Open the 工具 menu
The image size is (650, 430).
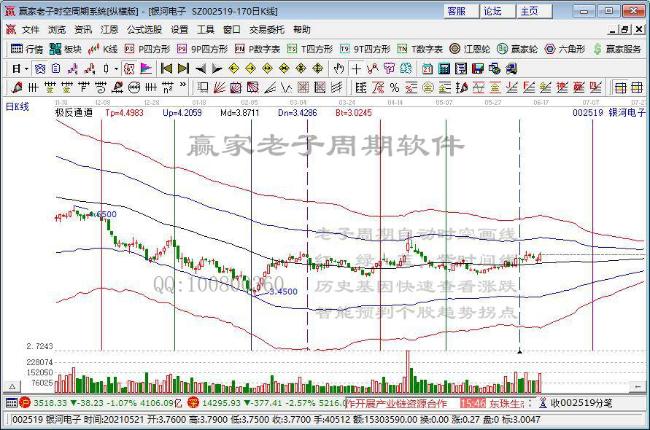[206, 29]
